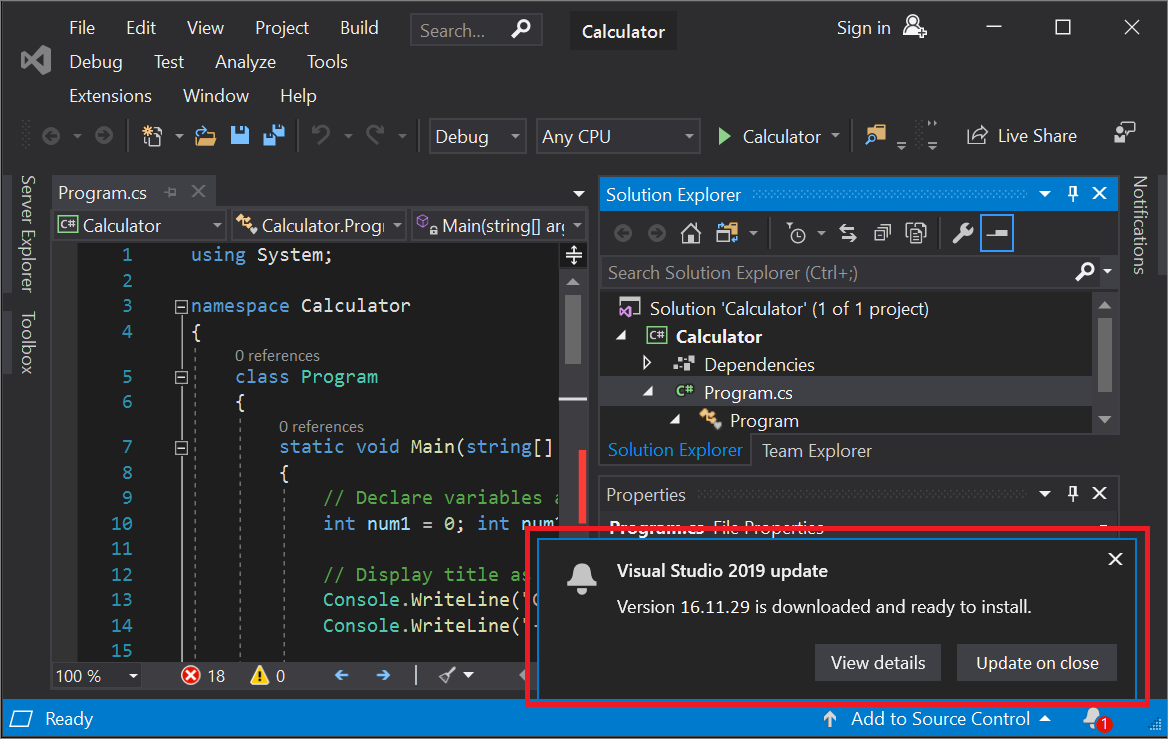Open the Build menu
This screenshot has width=1168, height=739.
pyautogui.click(x=359, y=27)
